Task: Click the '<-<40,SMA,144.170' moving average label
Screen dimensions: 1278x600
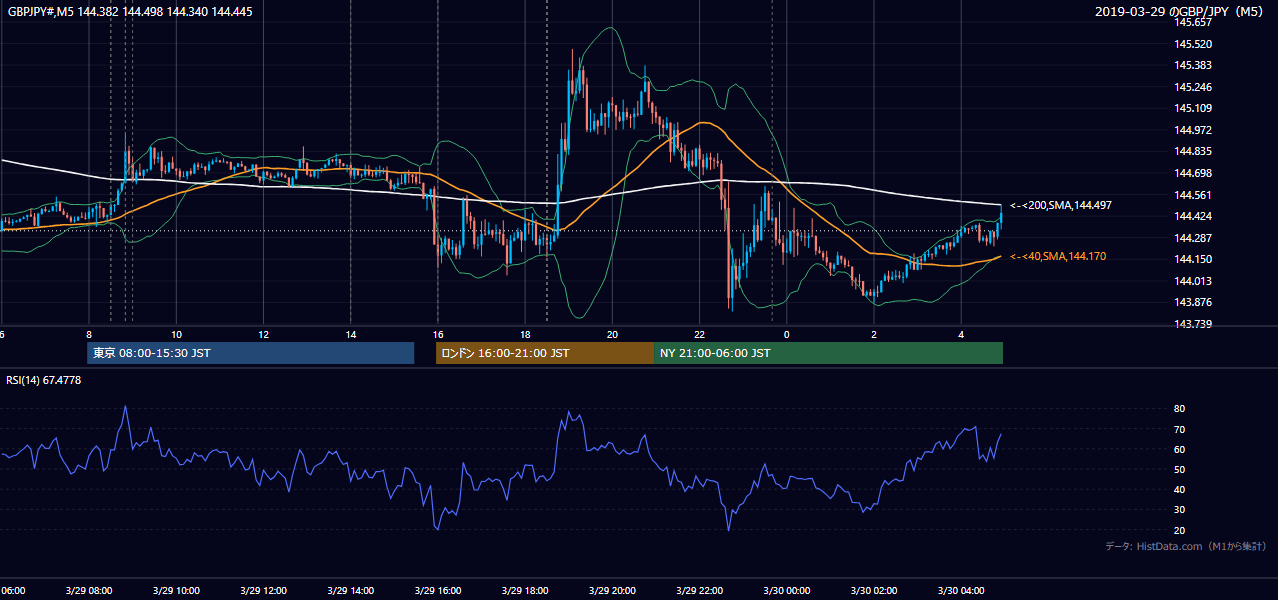Action: pyautogui.click(x=1057, y=257)
